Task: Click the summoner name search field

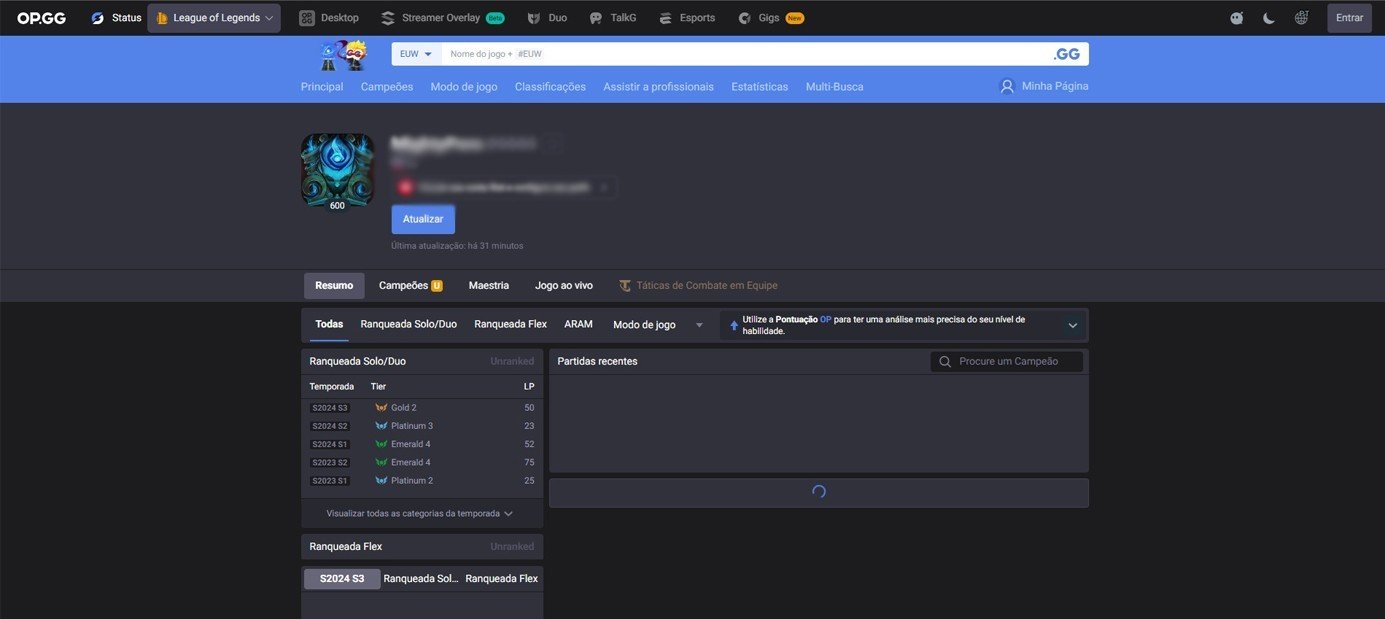Action: (745, 54)
